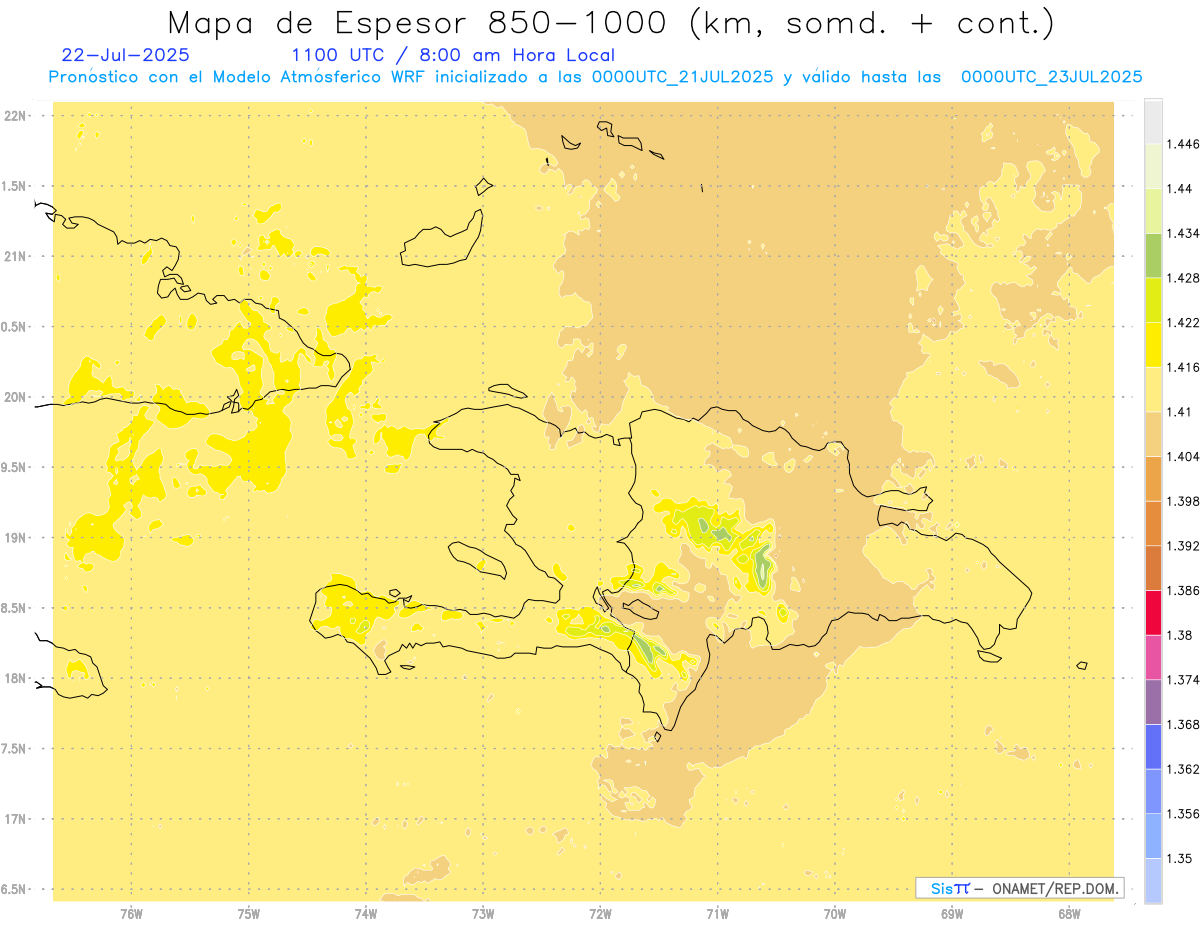Click the longitude label 74W

[366, 914]
